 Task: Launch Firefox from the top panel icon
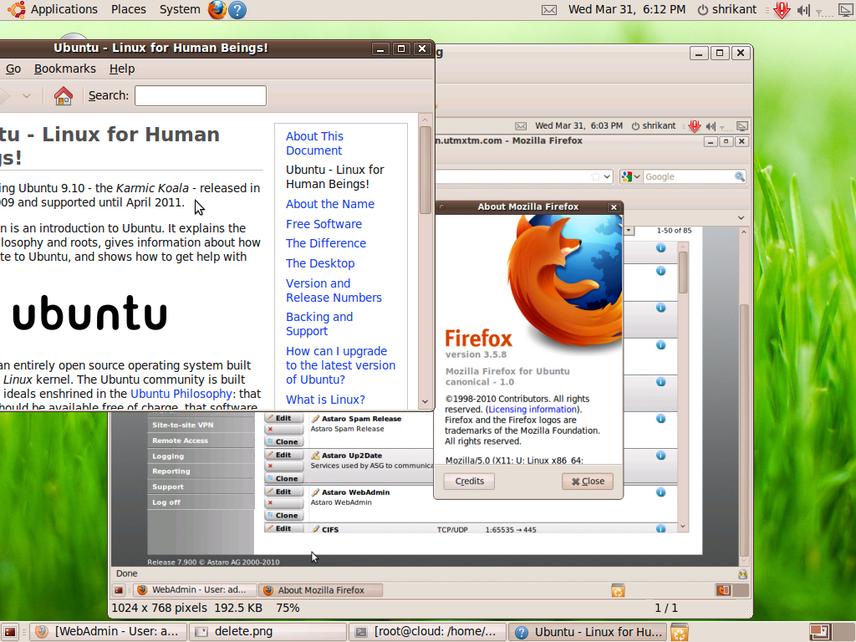[217, 10]
